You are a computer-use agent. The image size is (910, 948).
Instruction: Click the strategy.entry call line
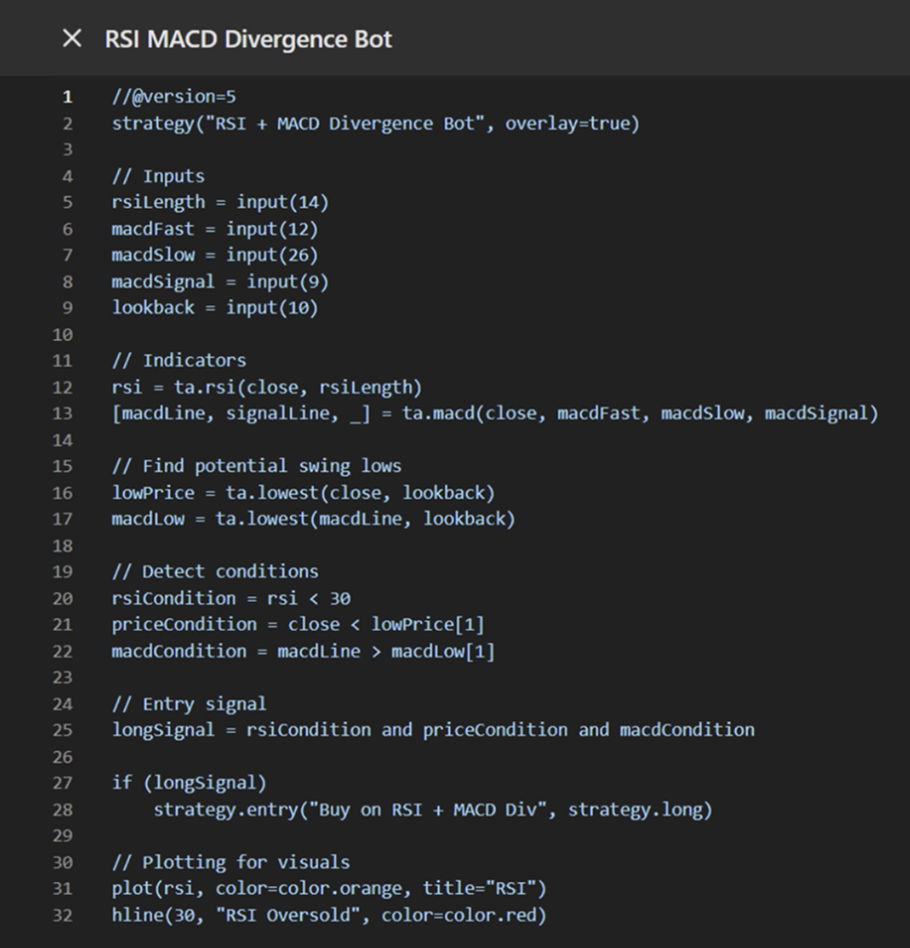coord(433,809)
